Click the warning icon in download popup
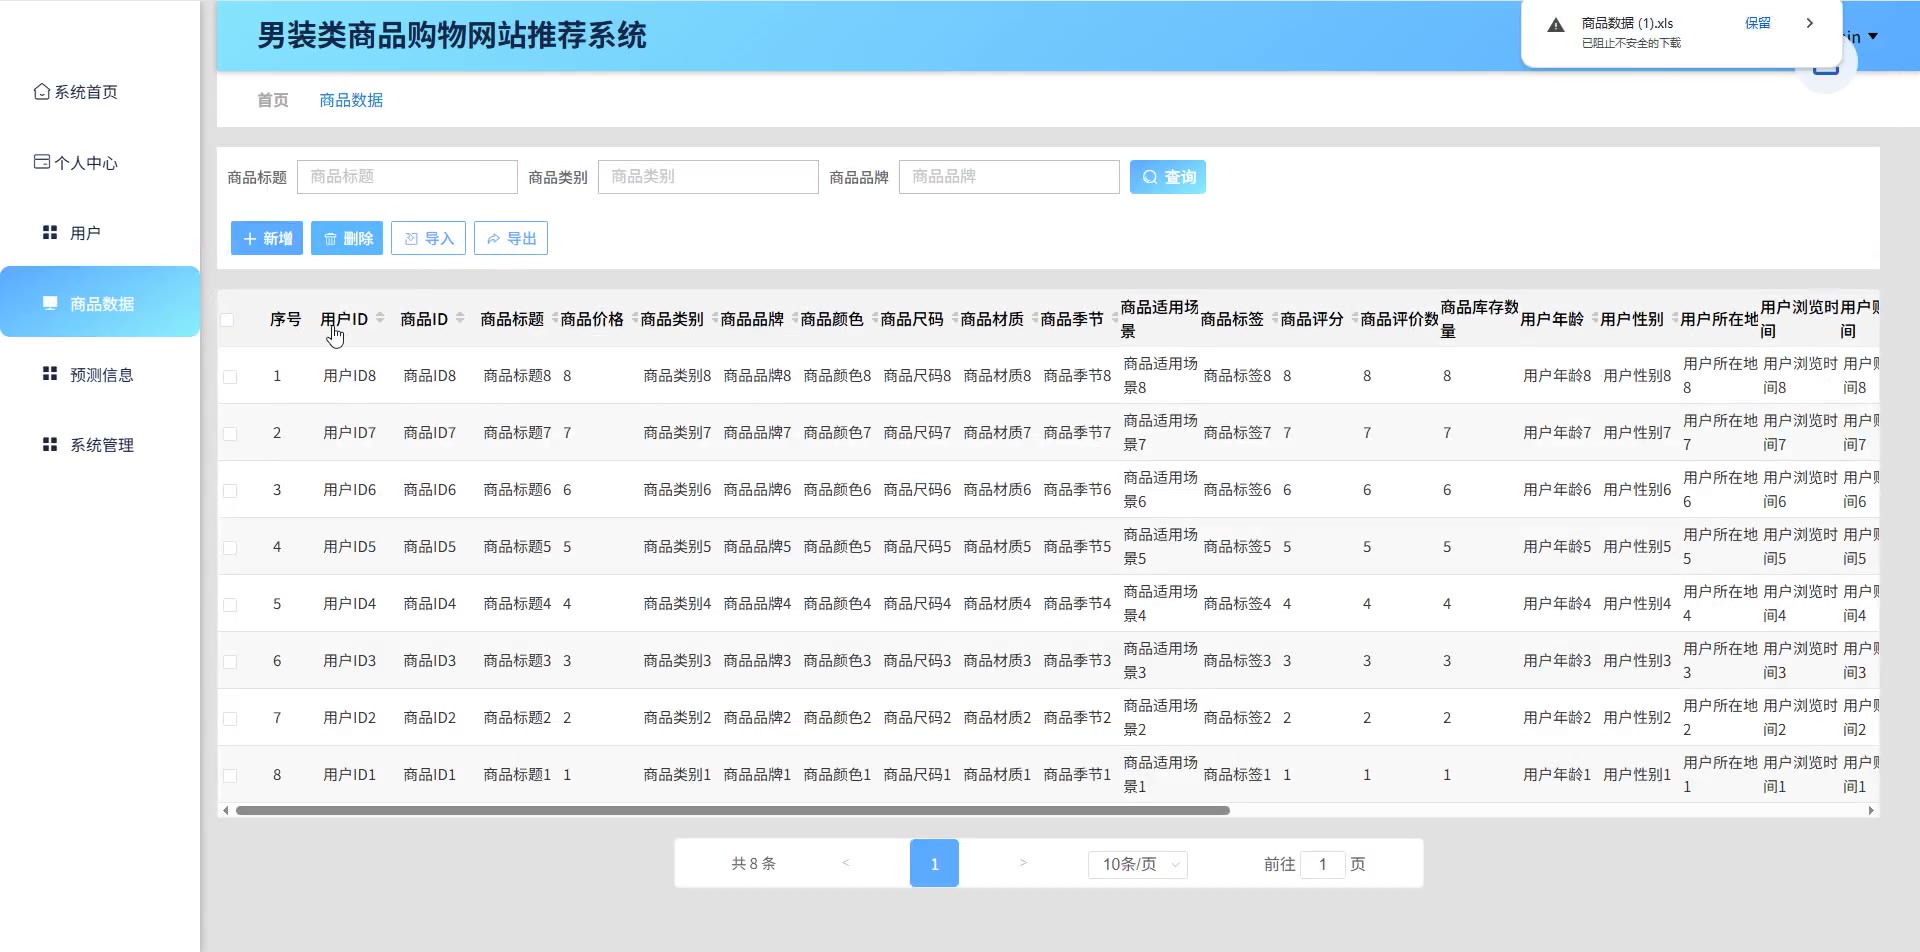This screenshot has width=1920, height=952. 1555,26
